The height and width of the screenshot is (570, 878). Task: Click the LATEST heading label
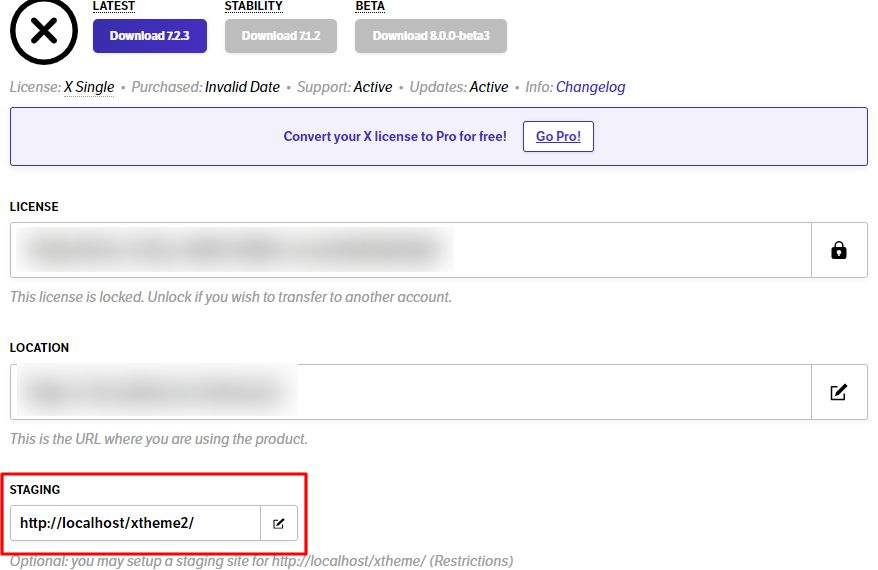tap(114, 6)
